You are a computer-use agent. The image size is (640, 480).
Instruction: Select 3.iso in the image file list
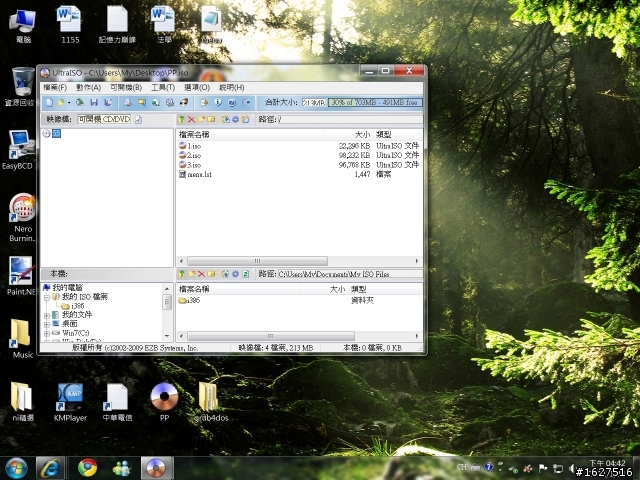point(190,165)
